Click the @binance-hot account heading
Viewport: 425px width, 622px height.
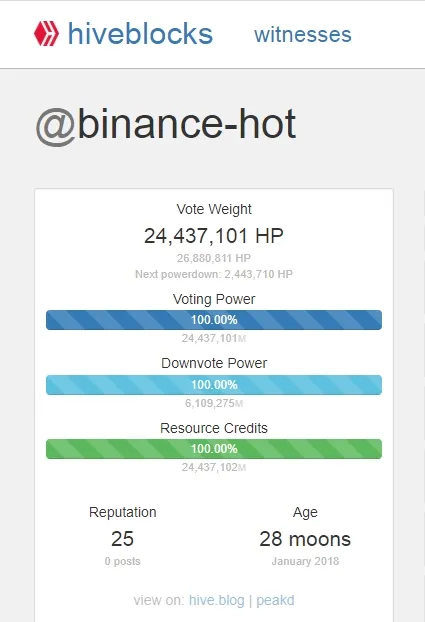(166, 124)
